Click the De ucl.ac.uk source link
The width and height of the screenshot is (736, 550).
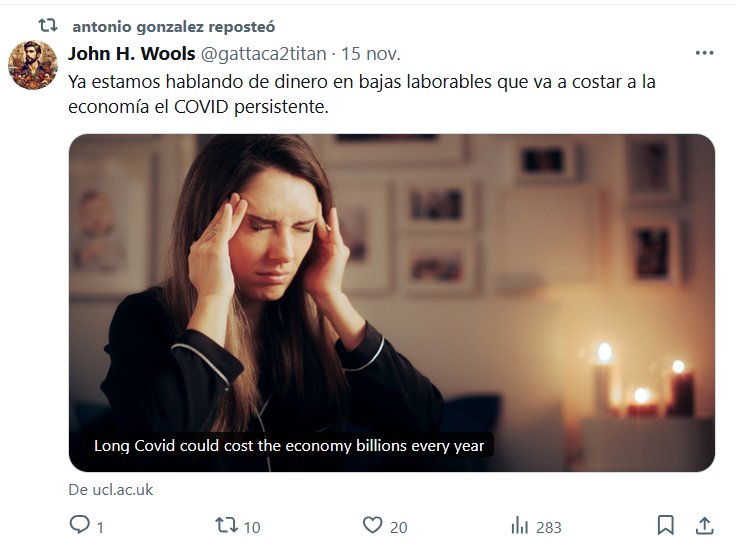111,490
